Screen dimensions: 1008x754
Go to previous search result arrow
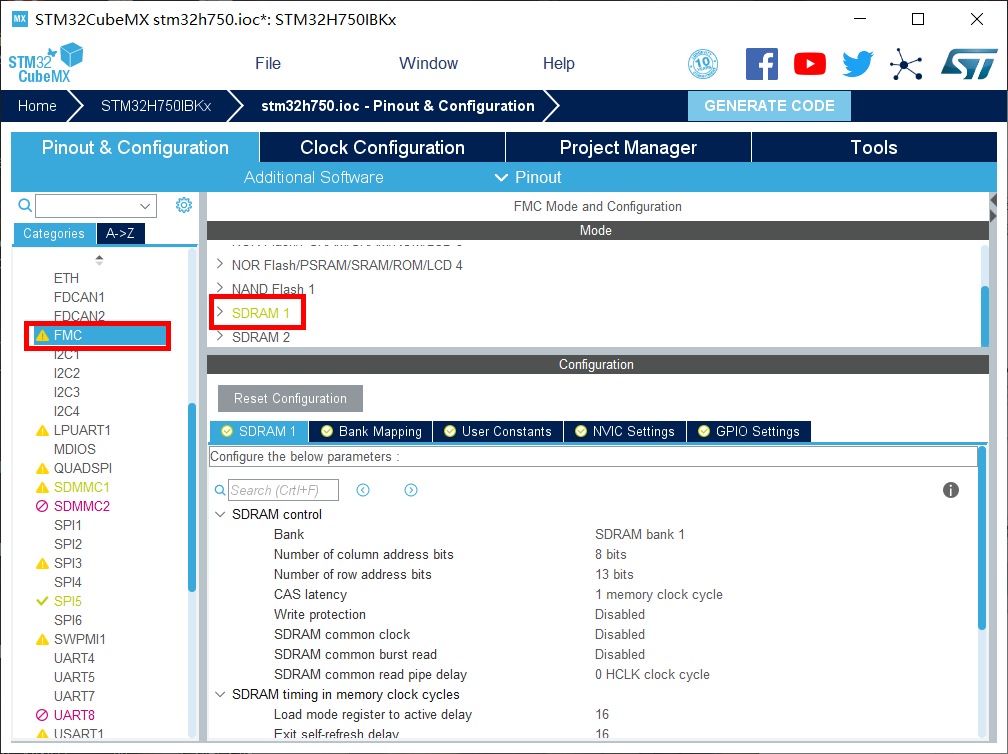coord(363,490)
